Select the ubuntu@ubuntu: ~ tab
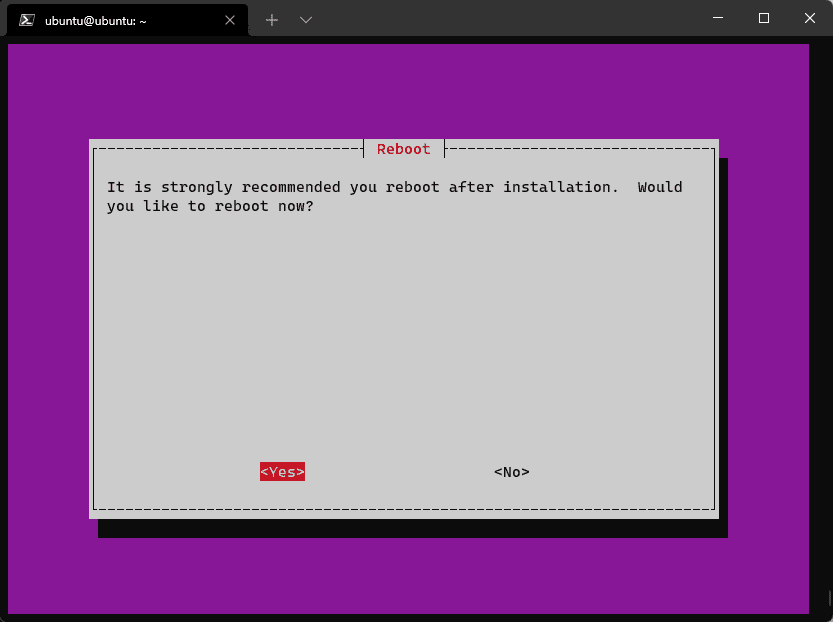 (x=128, y=20)
